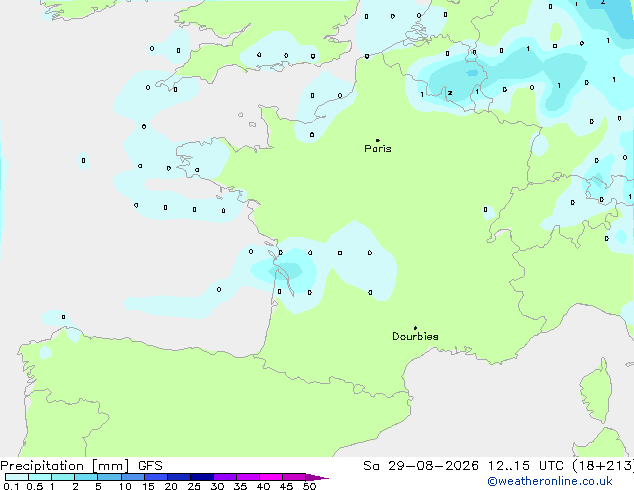This screenshot has width=634, height=490.
Task: Click the Dourbies location label
Action: pyautogui.click(x=415, y=336)
